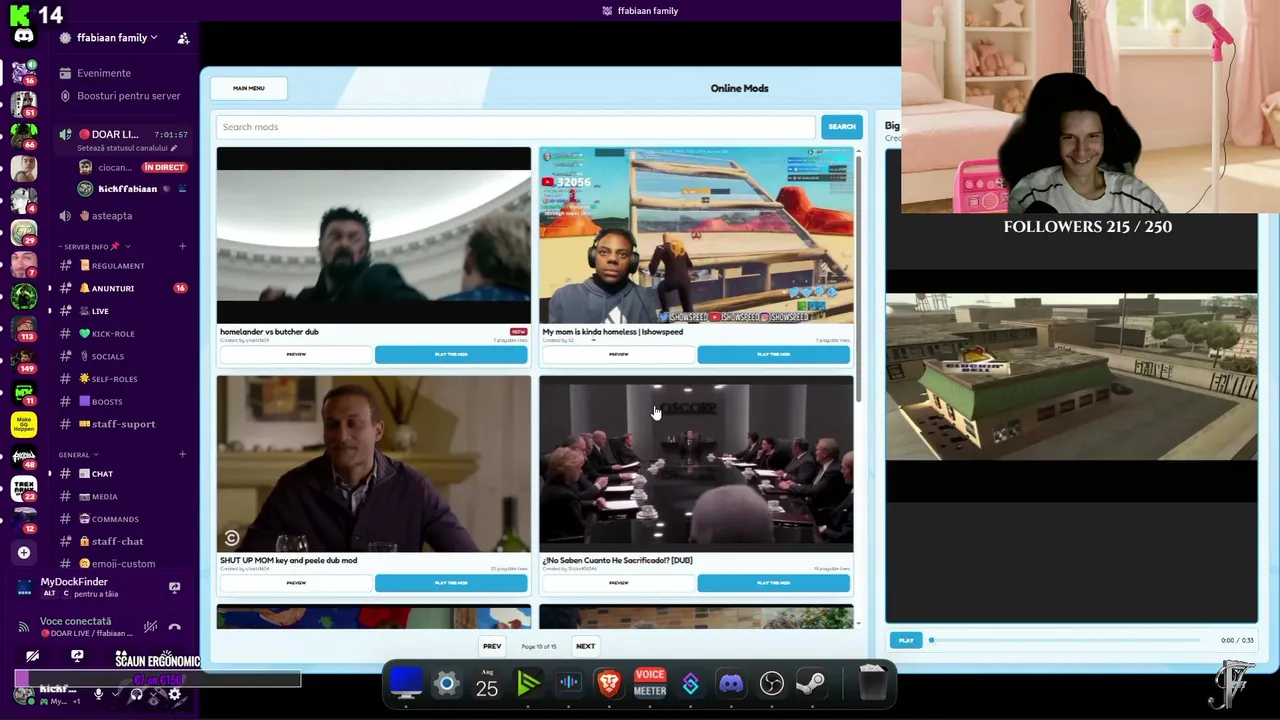Toggle headphones deafen

click(137, 693)
